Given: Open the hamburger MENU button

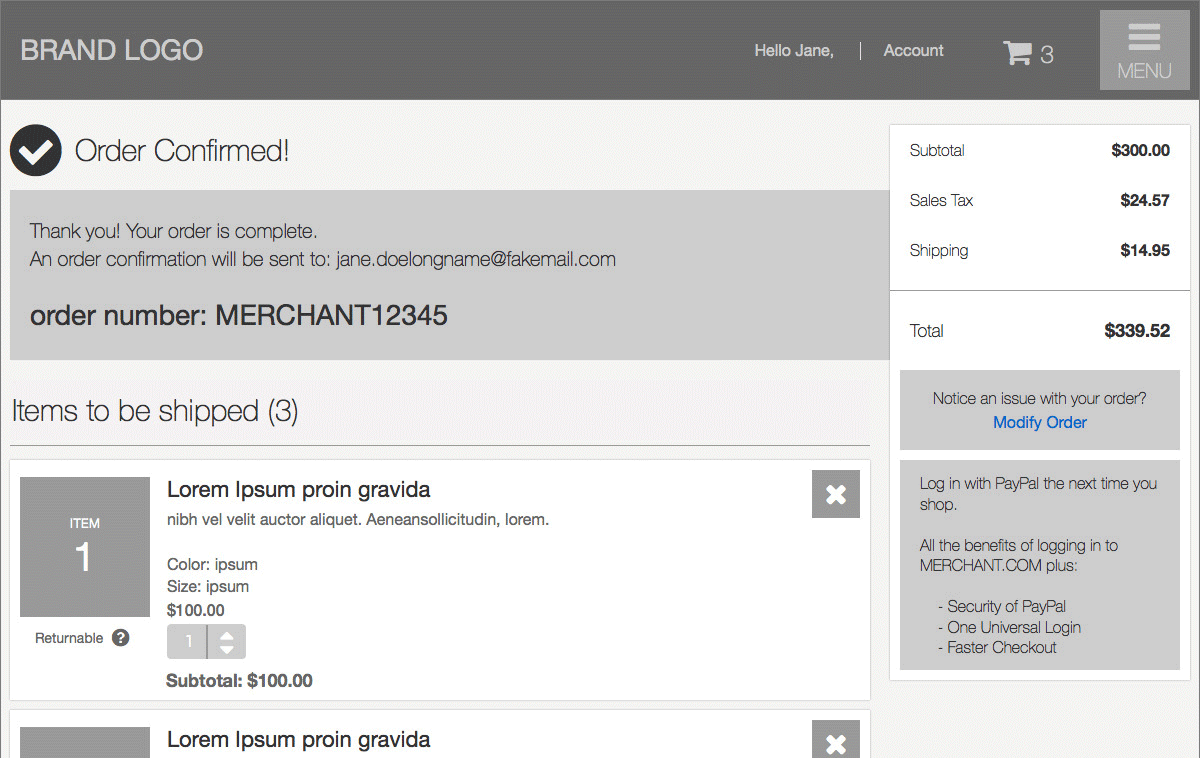Looking at the screenshot, I should [x=1144, y=51].
